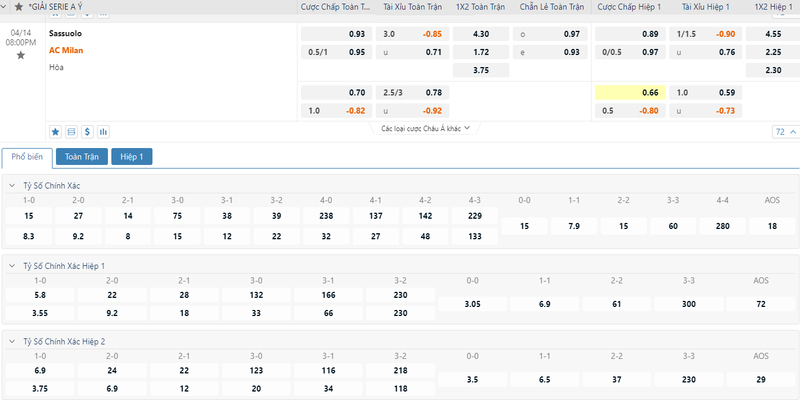Expand Các loại cược Châu Á khác

pos(425,129)
